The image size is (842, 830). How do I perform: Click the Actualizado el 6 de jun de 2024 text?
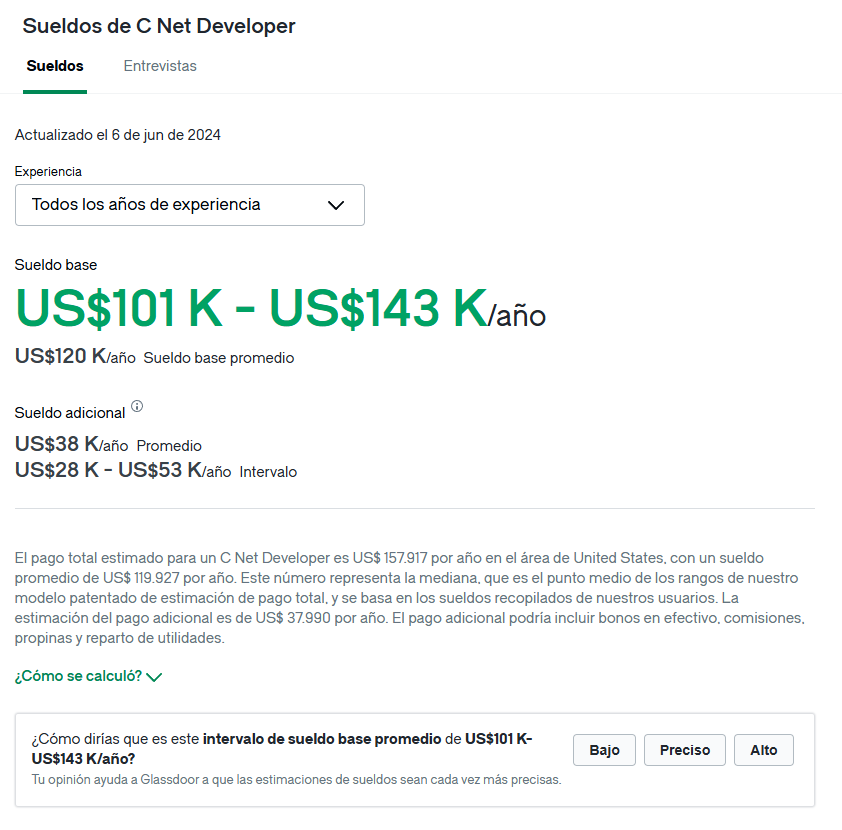tap(118, 135)
